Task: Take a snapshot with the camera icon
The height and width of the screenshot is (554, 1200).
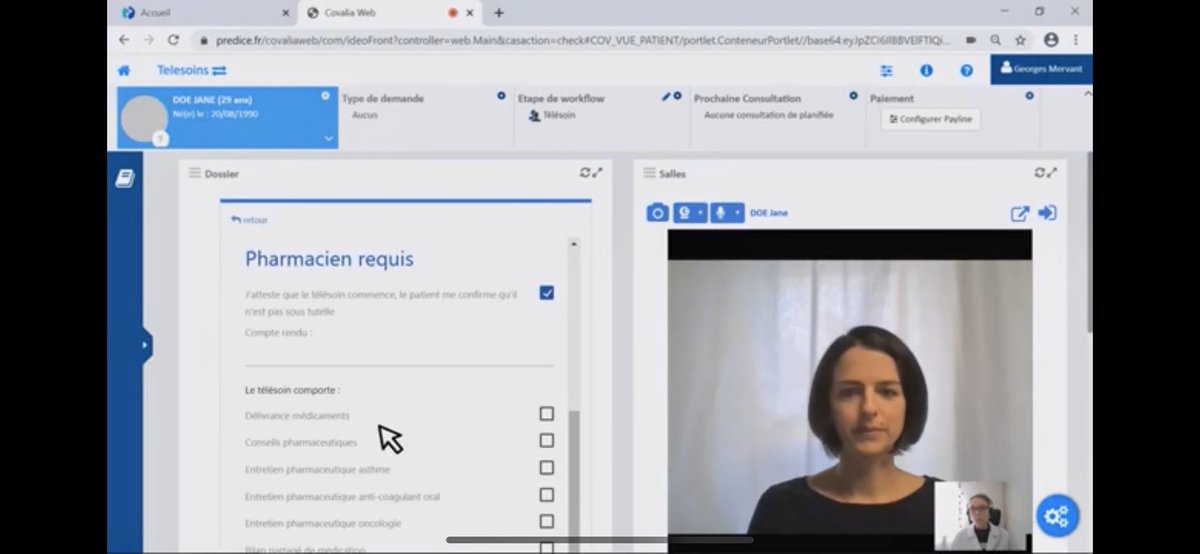Action: (x=657, y=213)
